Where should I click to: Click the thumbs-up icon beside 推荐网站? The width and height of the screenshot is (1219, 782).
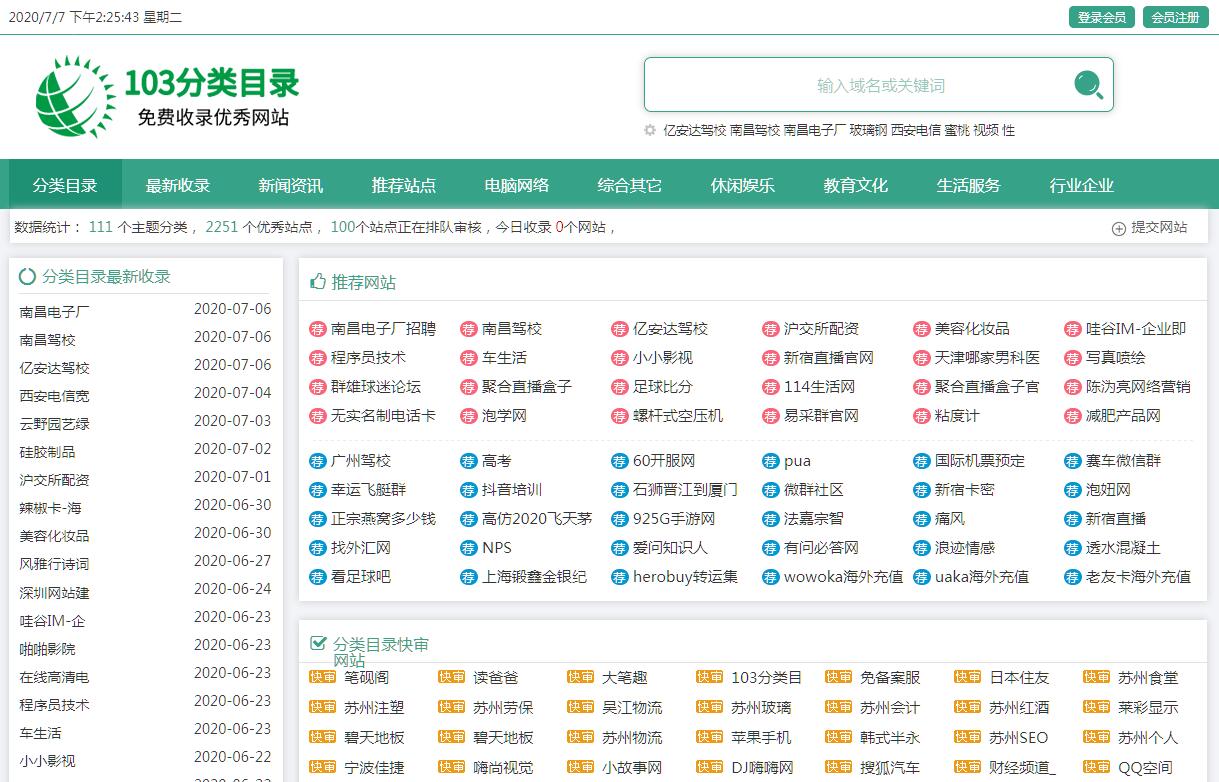coord(318,282)
